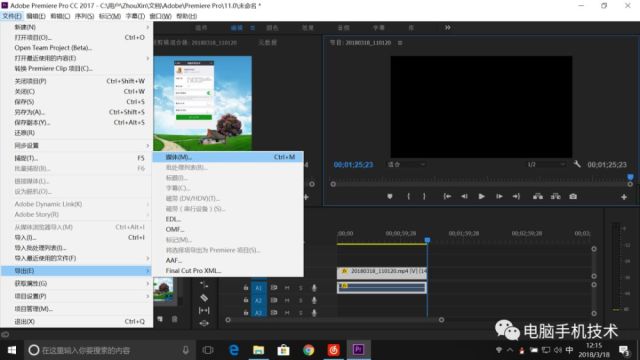This screenshot has width=640, height=360.
Task: Choose 媒体(M)... in the export submenu
Action: pyautogui.click(x=228, y=157)
